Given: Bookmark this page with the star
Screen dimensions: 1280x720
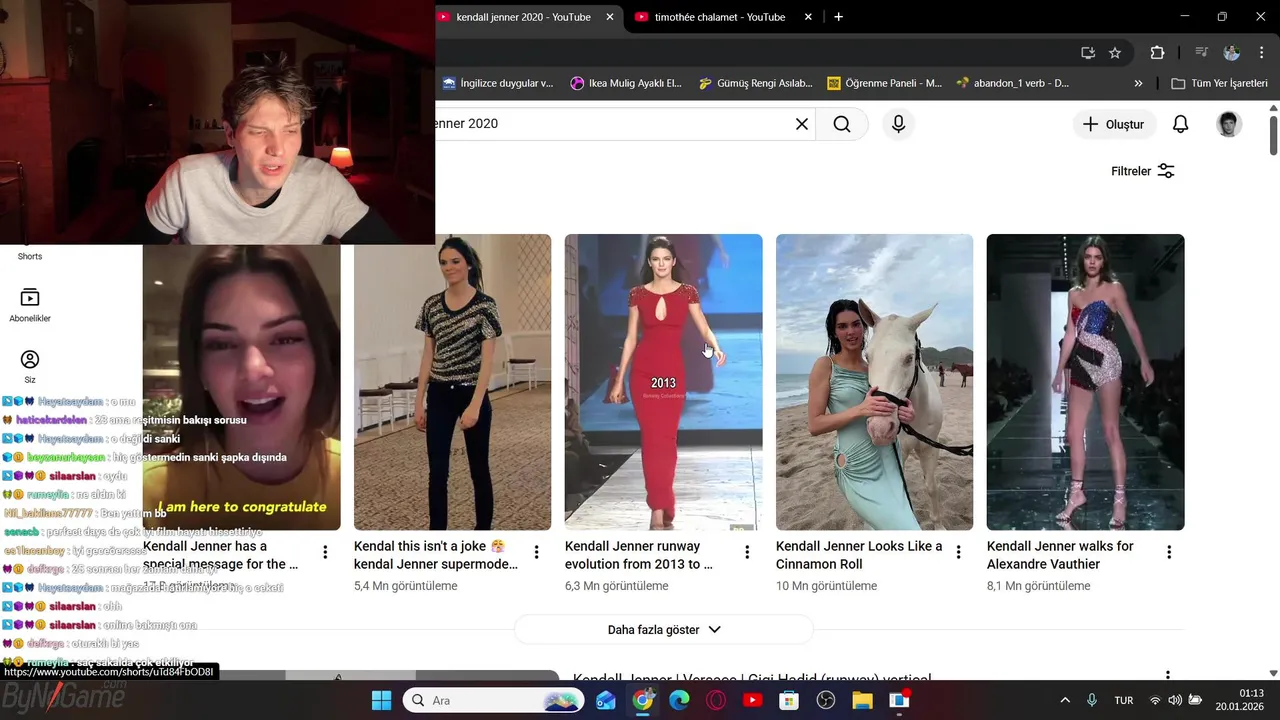Looking at the screenshot, I should point(1115,53).
